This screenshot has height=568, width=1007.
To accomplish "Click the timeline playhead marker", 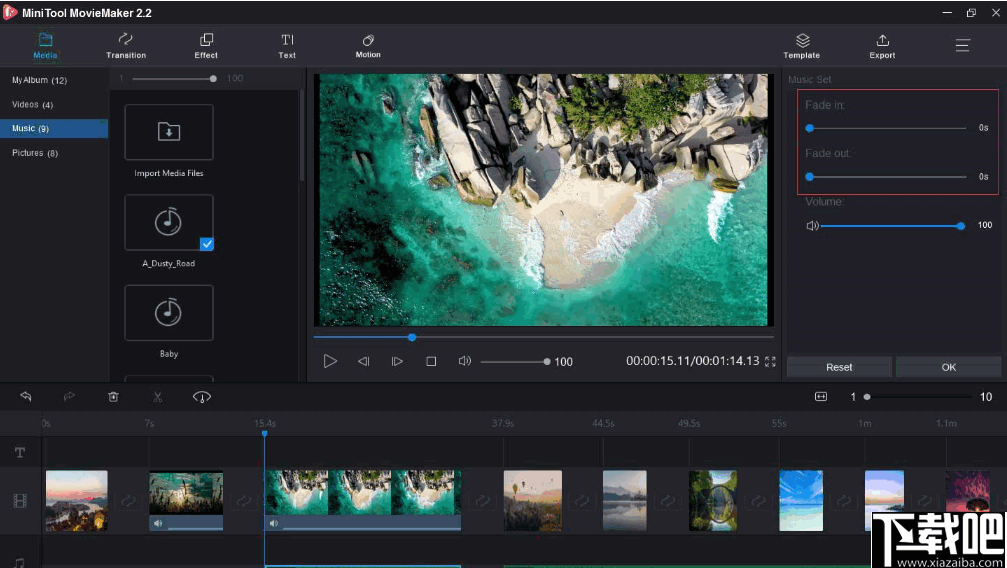I will 264,434.
